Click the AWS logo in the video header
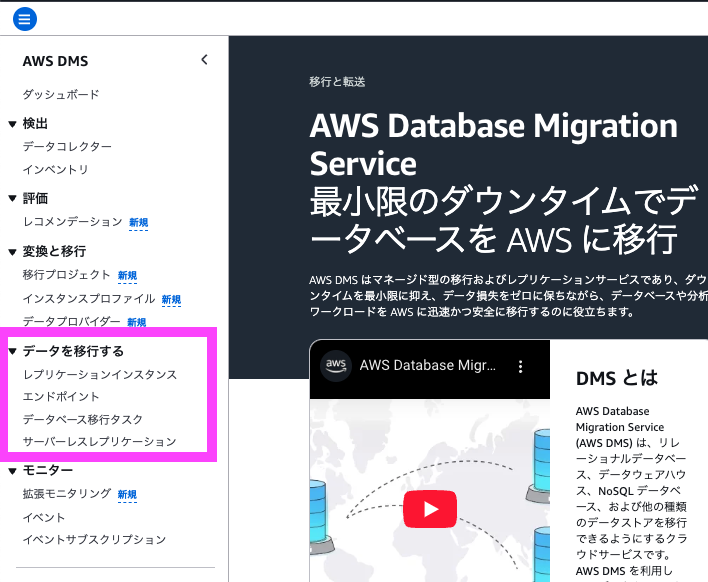 pyautogui.click(x=335, y=365)
